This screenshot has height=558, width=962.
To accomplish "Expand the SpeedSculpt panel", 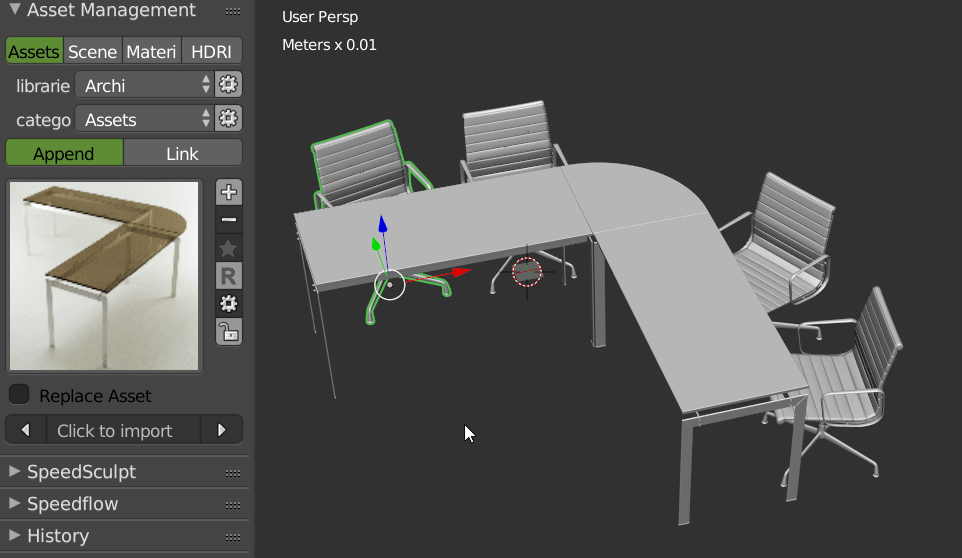I will (x=15, y=471).
